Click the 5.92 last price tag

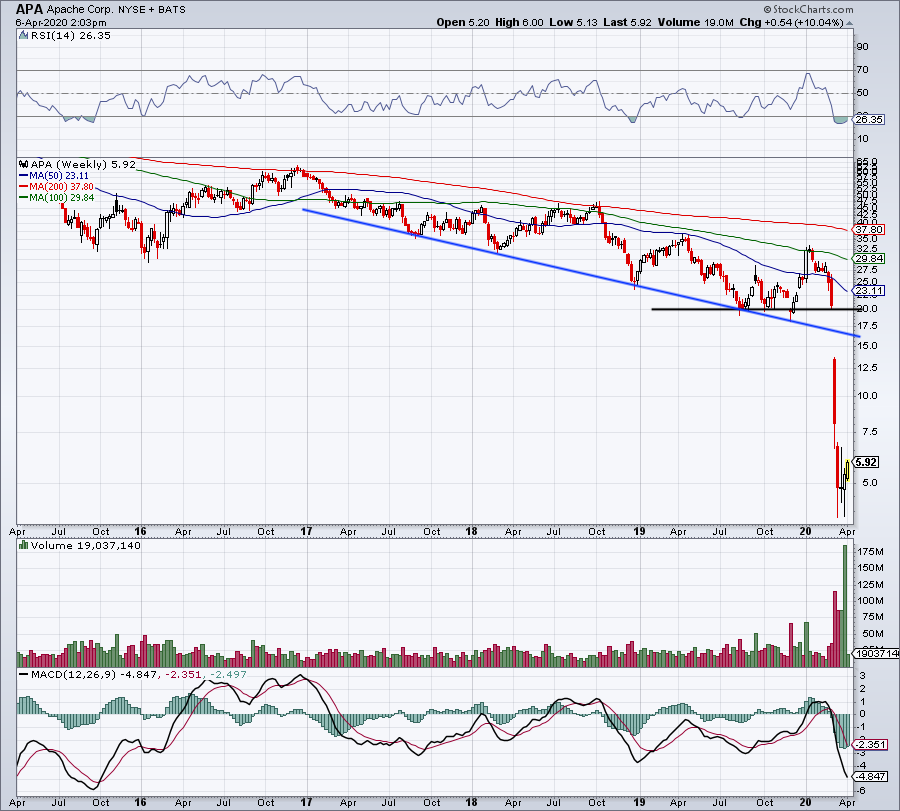coord(866,462)
